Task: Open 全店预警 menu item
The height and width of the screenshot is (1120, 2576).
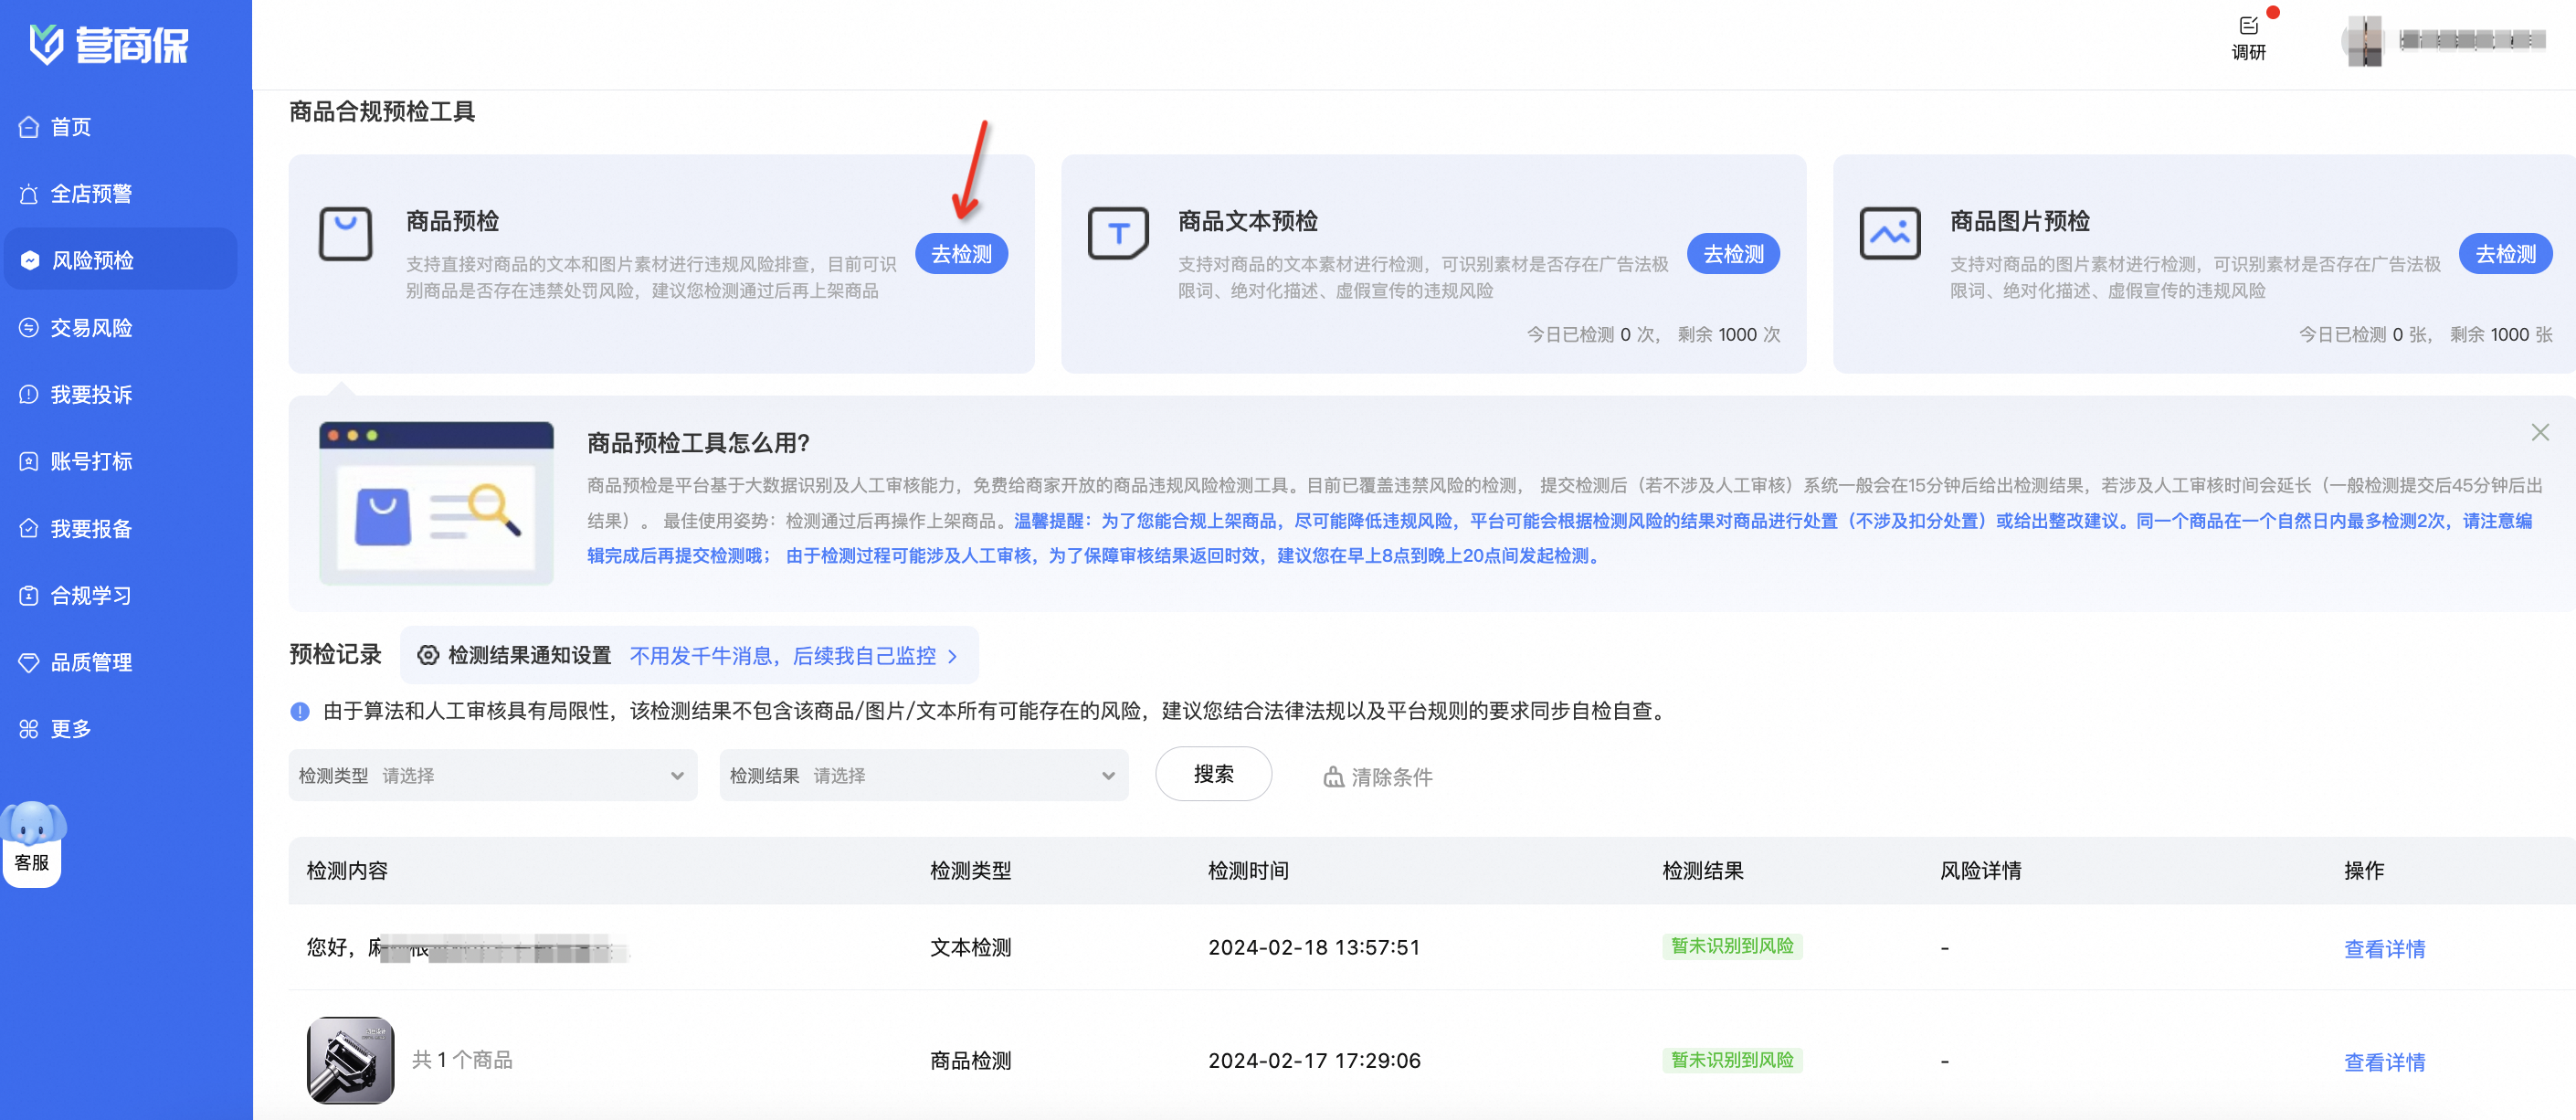Action: [x=91, y=194]
